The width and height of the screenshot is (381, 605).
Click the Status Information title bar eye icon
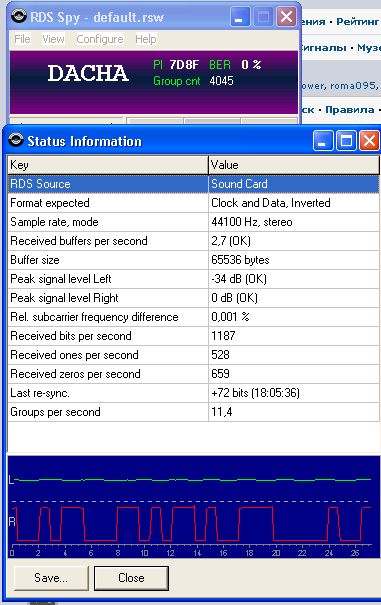pyautogui.click(x=16, y=140)
